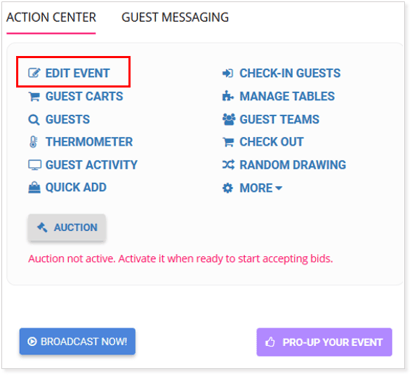Click the Guests magnifier search icon
This screenshot has width=412, height=376.
(x=34, y=119)
